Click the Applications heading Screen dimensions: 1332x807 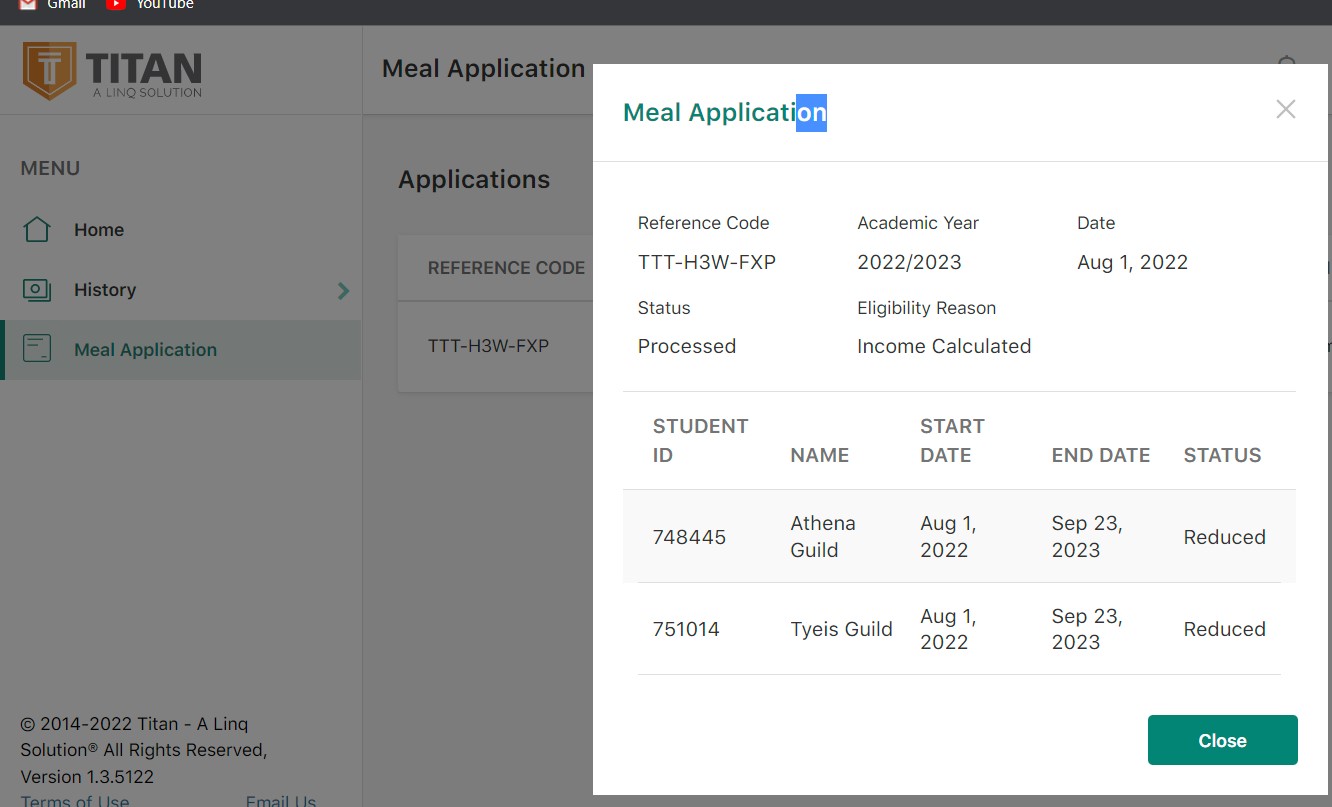(474, 180)
